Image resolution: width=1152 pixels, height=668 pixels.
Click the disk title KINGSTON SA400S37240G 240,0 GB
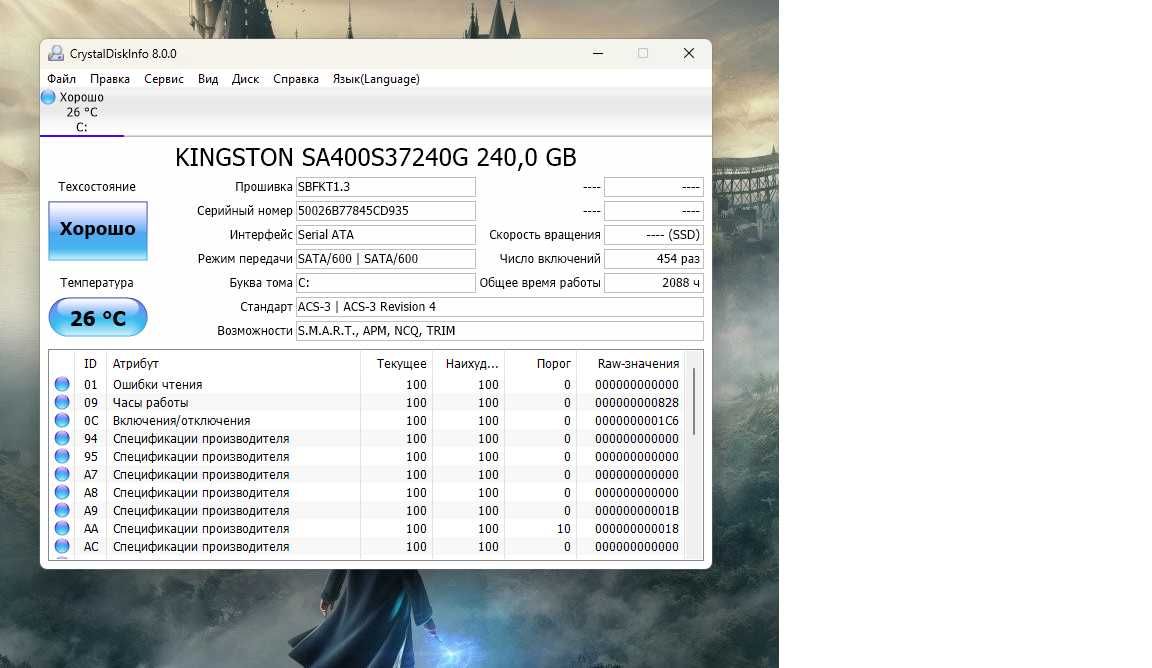coord(375,157)
